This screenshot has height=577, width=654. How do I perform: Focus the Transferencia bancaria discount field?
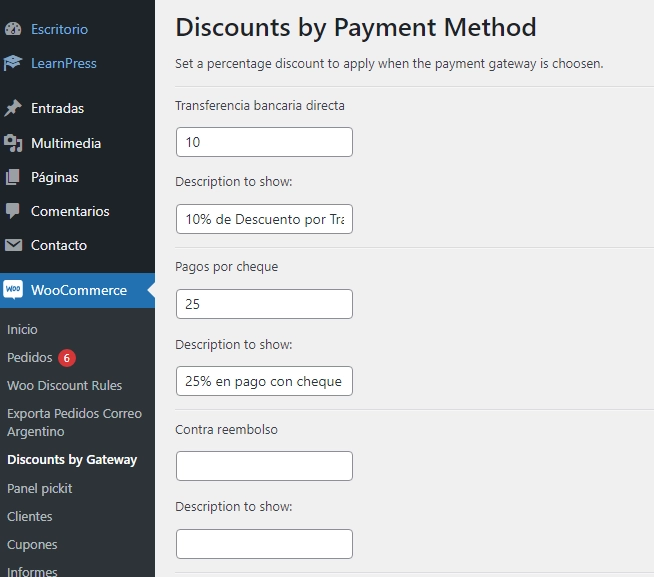(264, 142)
